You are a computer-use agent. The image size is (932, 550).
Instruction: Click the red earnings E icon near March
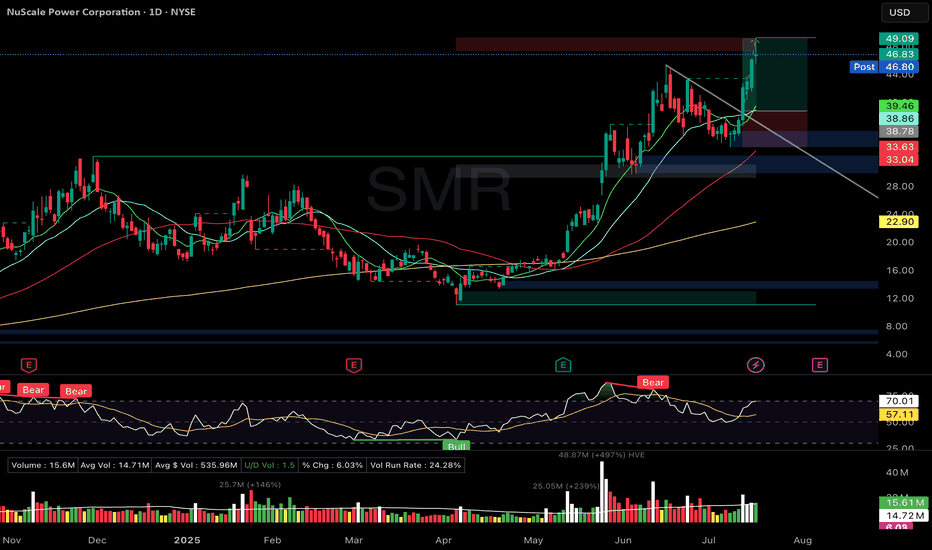354,365
